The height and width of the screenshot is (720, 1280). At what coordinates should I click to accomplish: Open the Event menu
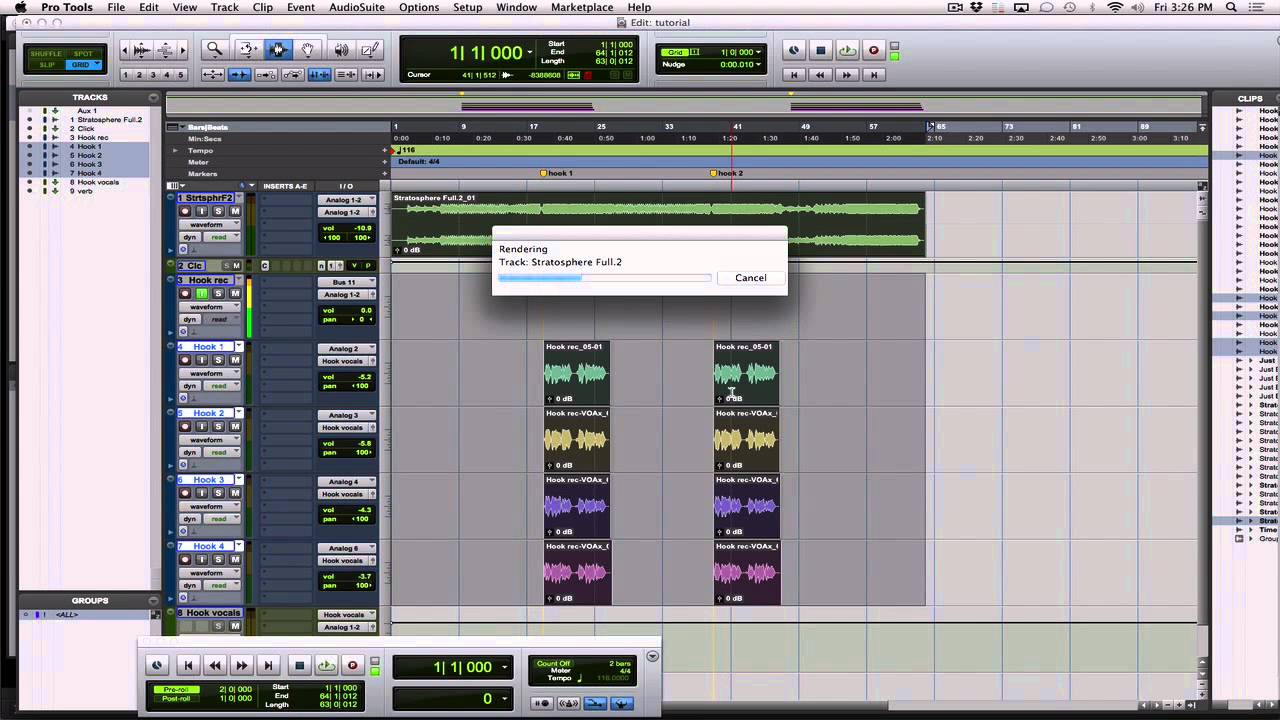(301, 7)
